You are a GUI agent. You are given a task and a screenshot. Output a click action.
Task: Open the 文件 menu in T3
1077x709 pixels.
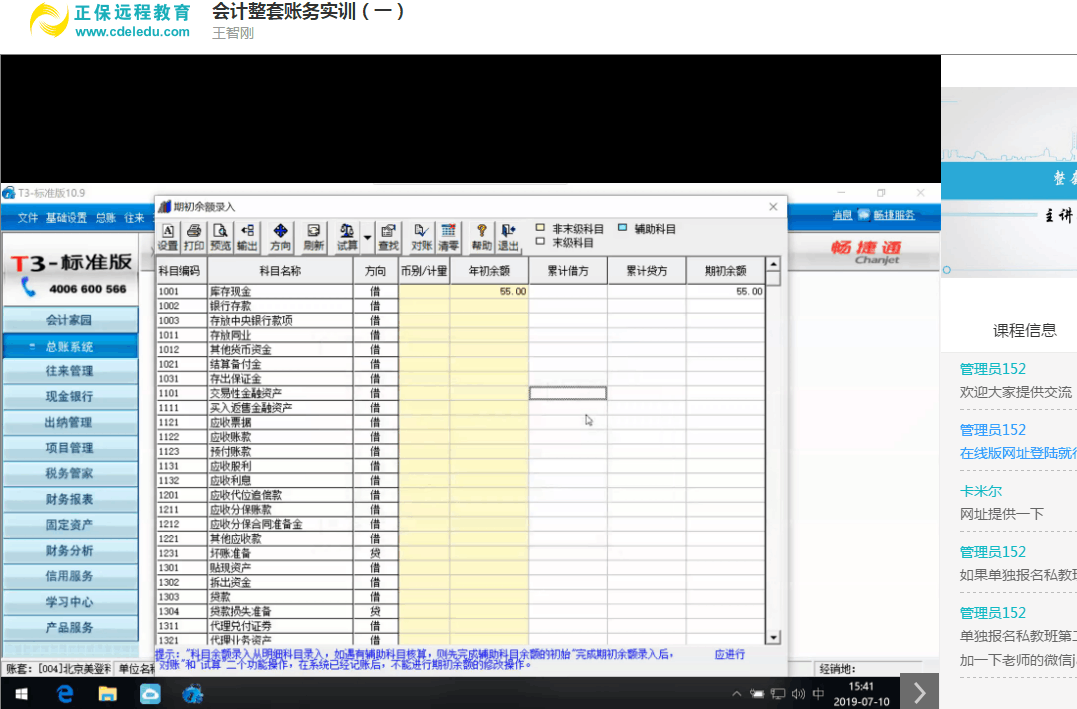[x=27, y=217]
